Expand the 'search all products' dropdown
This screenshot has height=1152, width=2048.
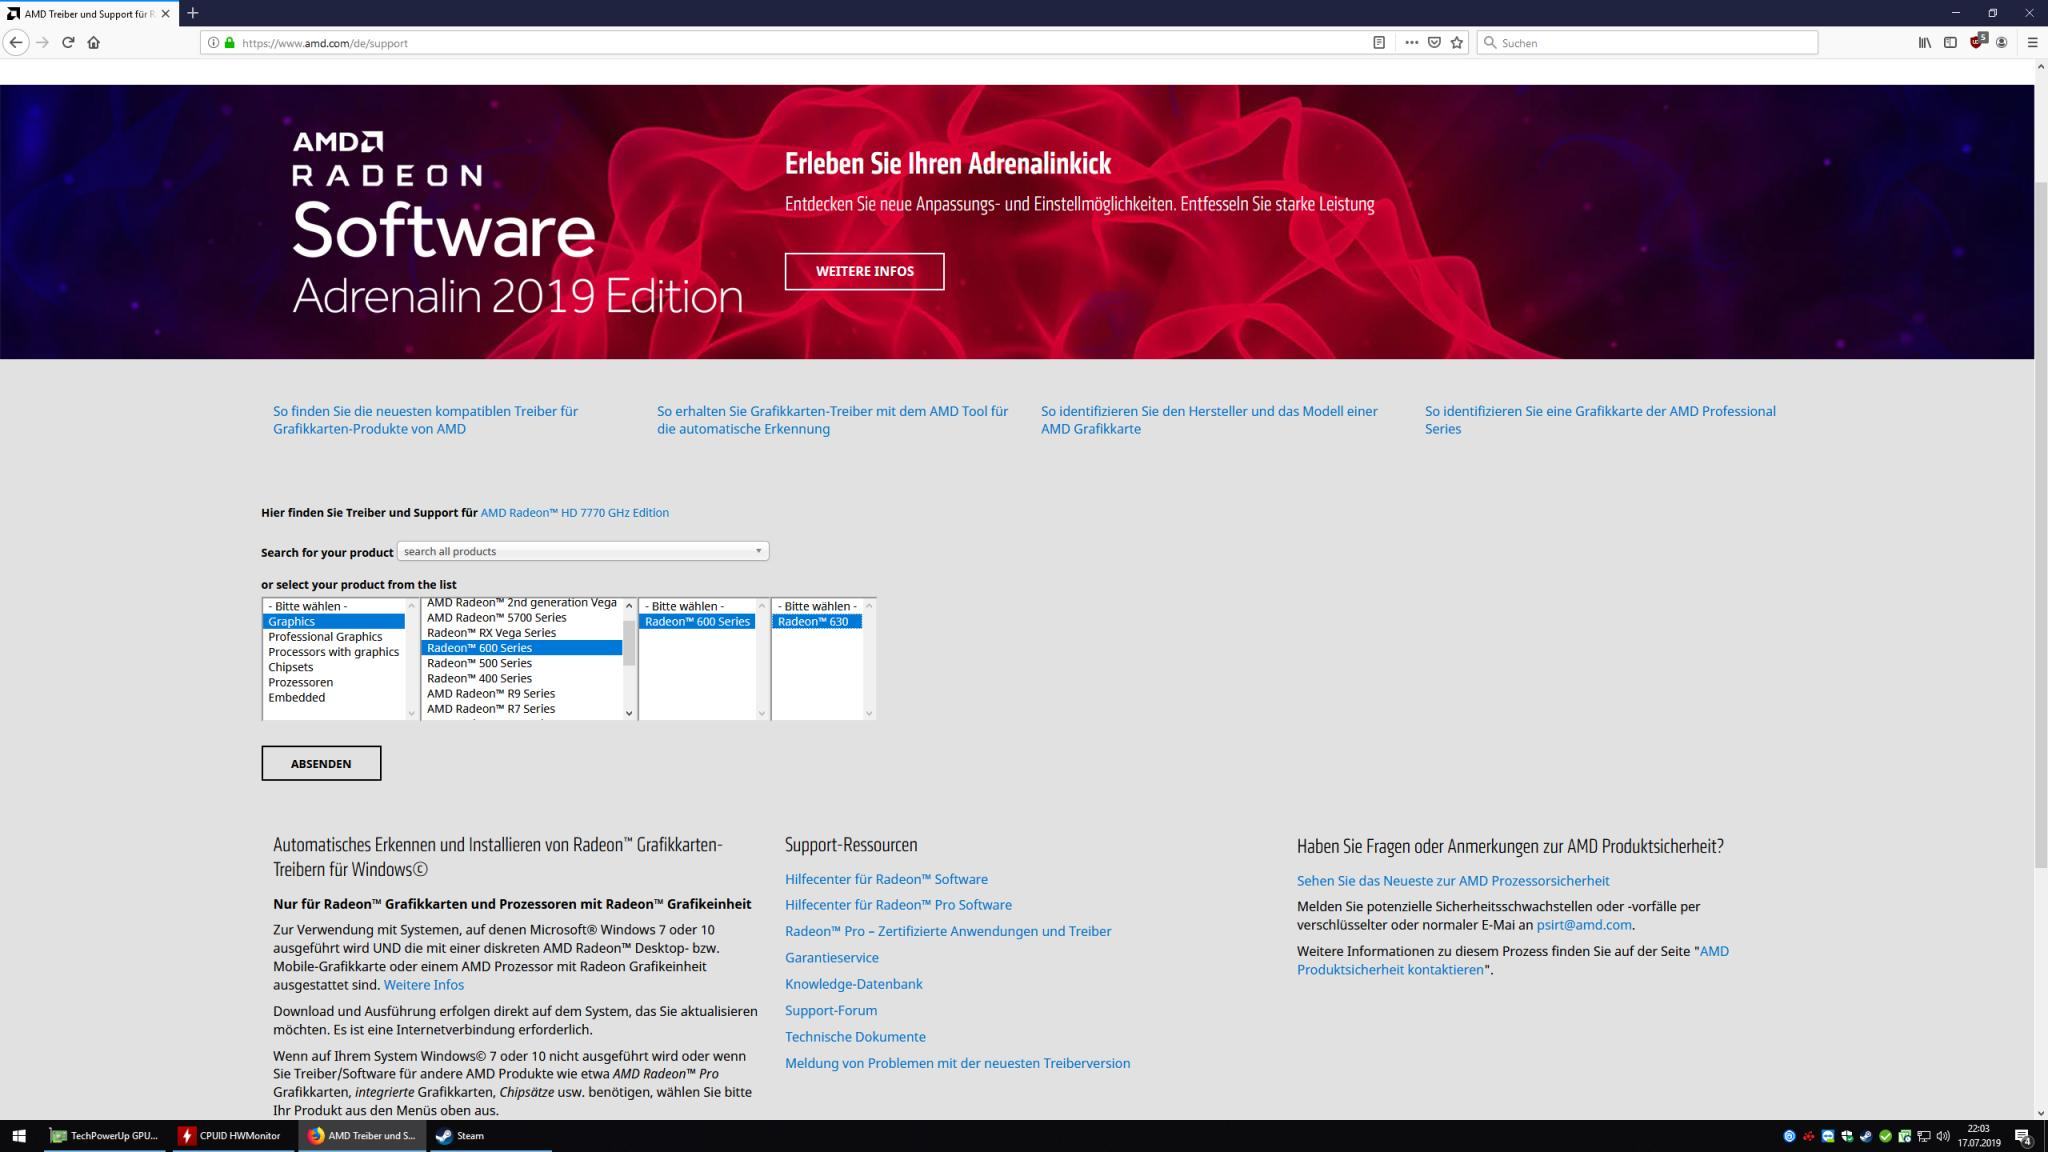[x=582, y=551]
